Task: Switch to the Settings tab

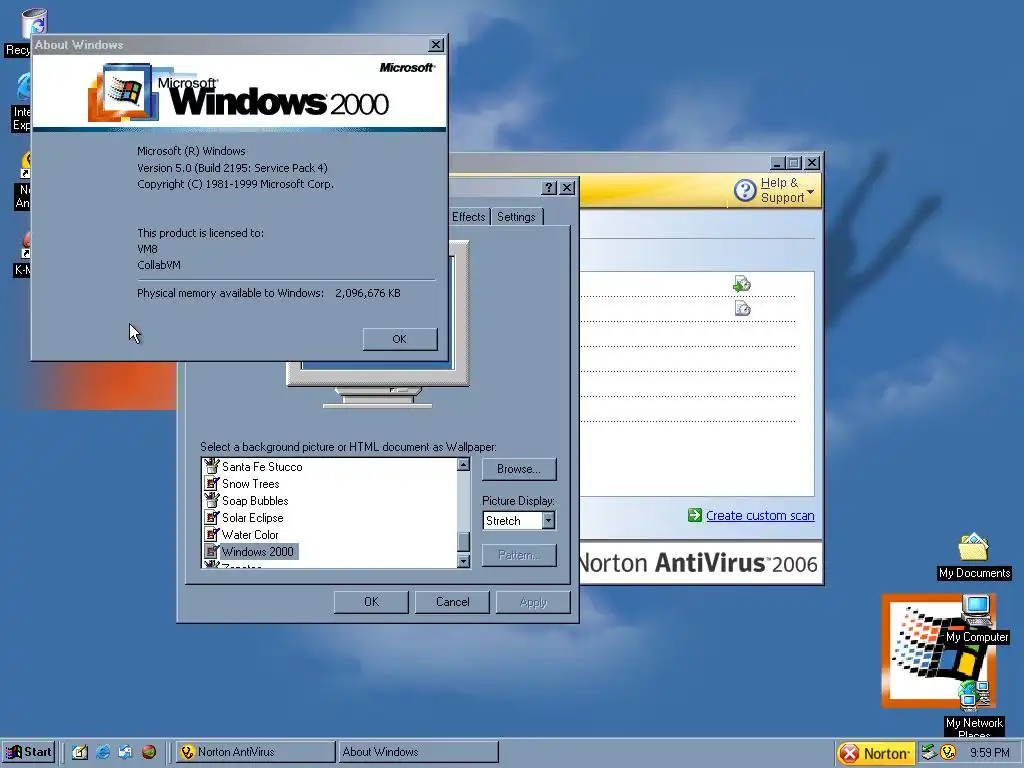Action: coord(516,217)
